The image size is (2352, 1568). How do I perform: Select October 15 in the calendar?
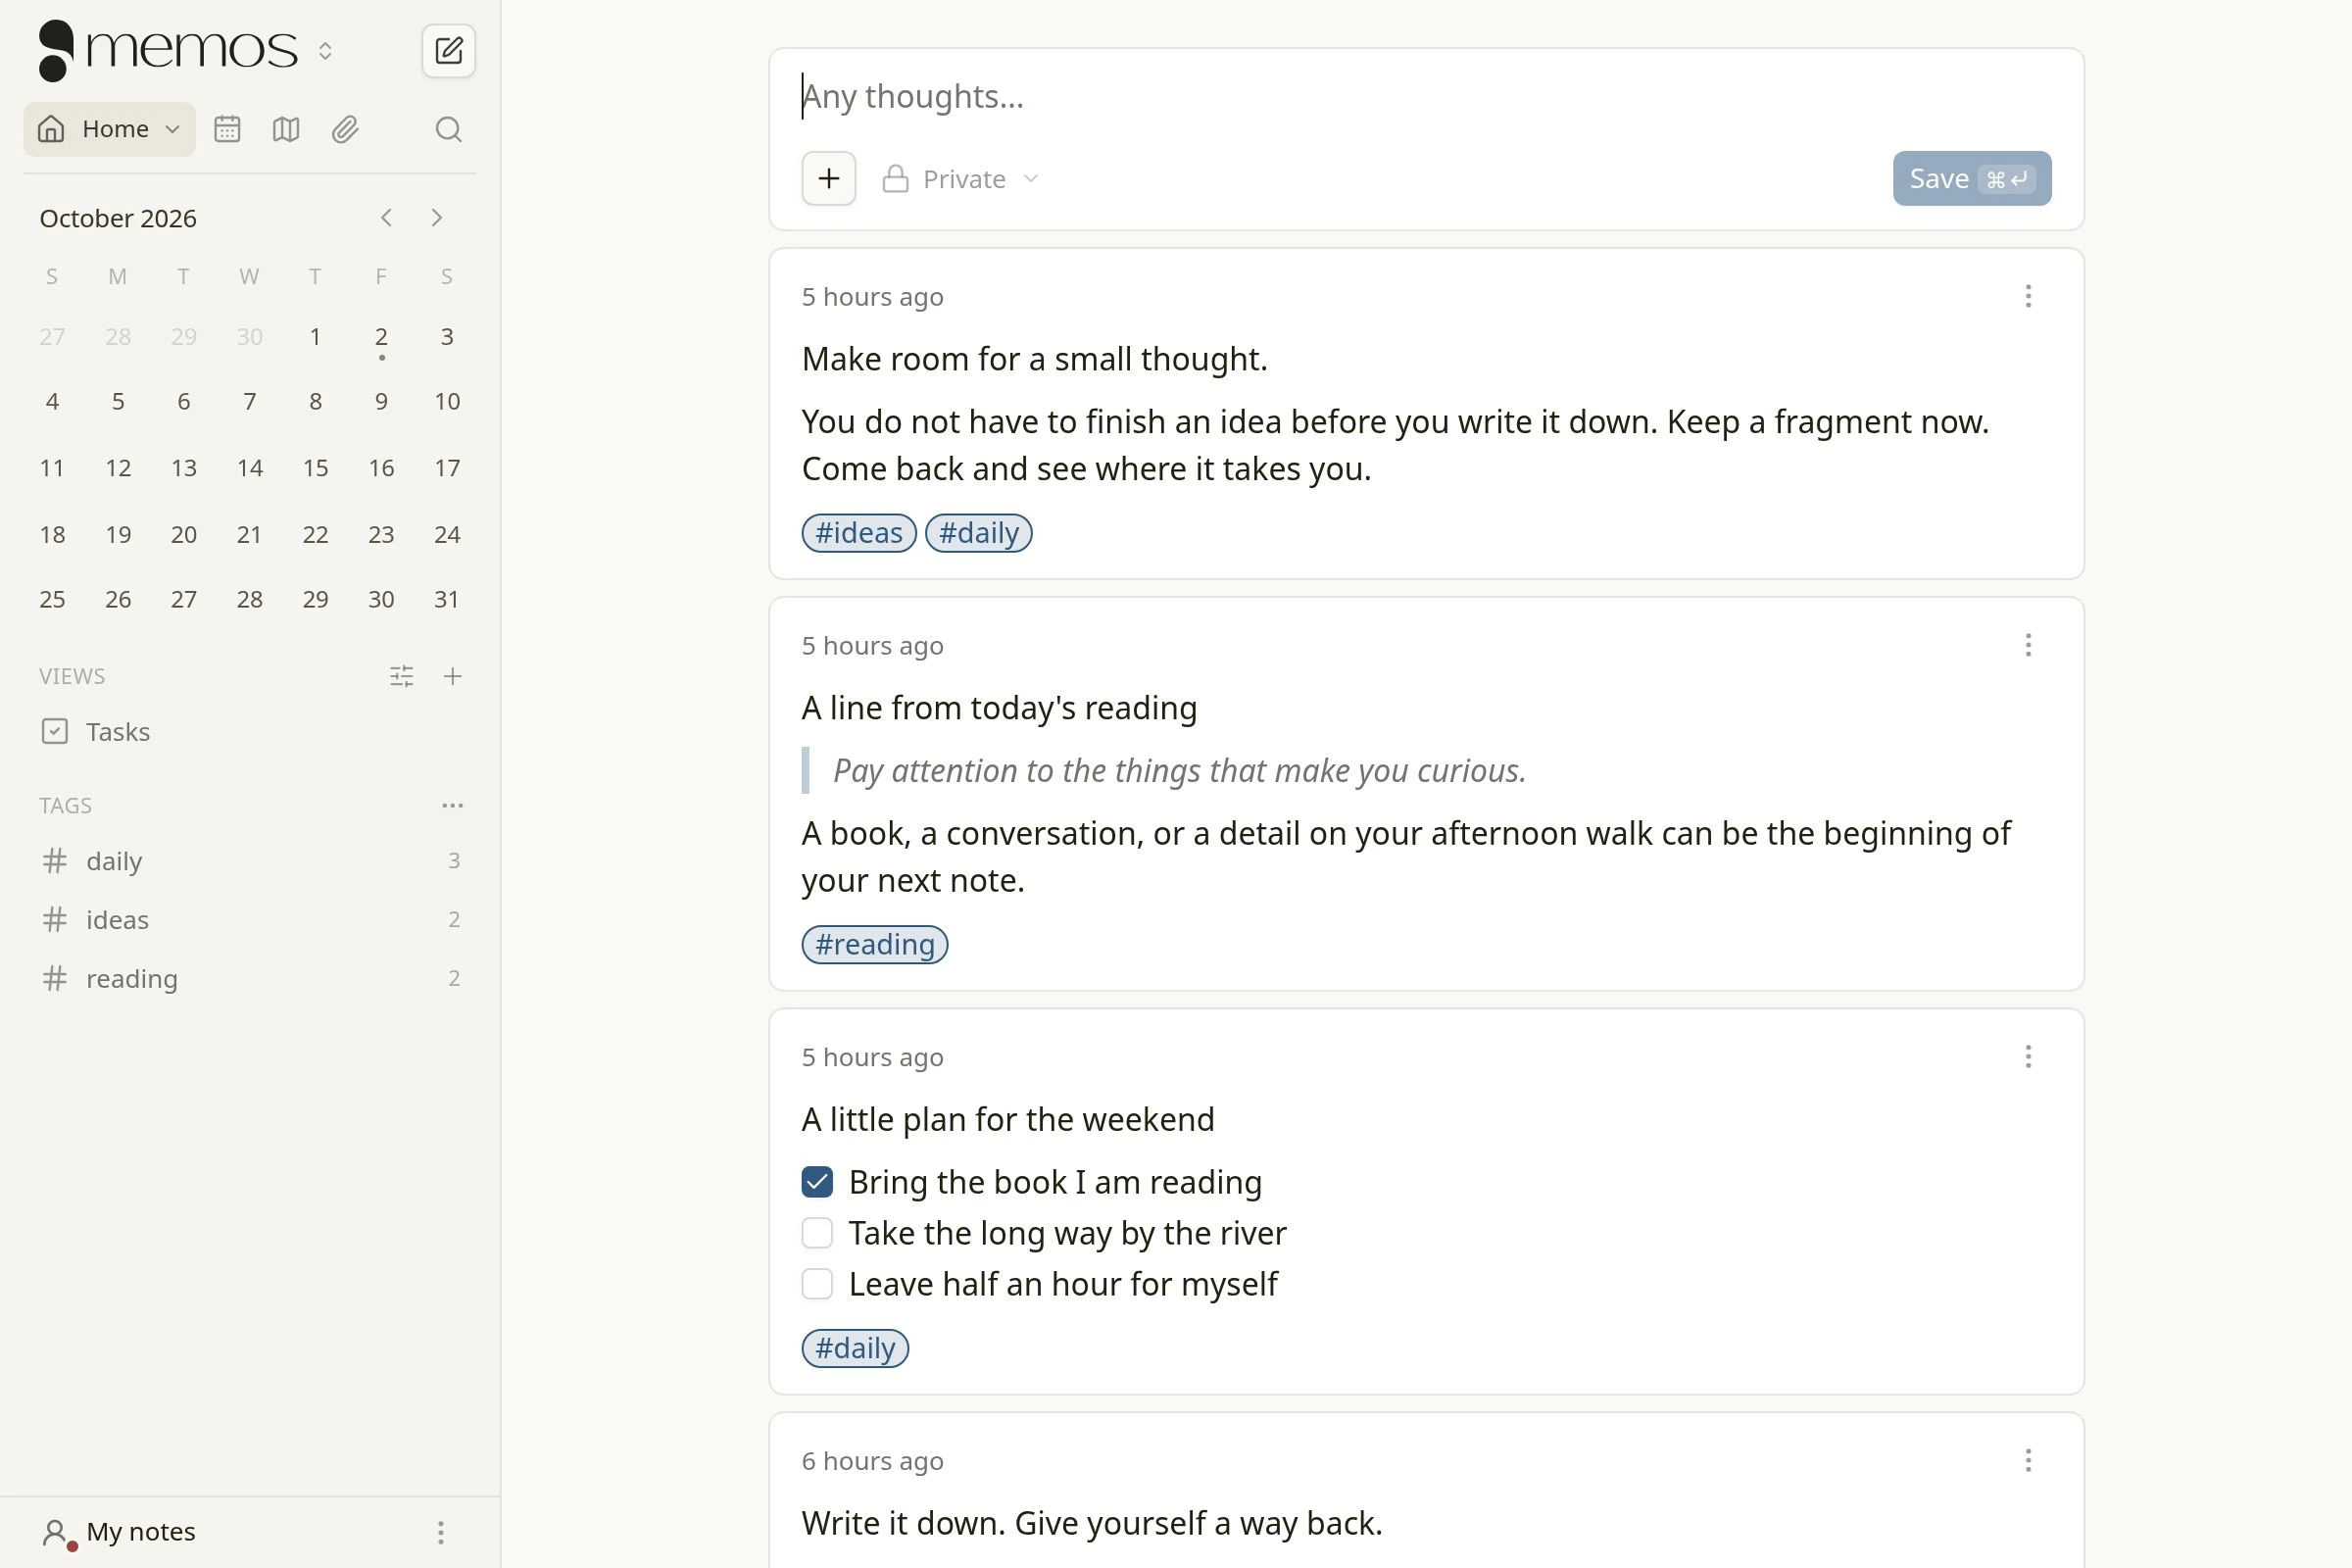pyautogui.click(x=315, y=468)
